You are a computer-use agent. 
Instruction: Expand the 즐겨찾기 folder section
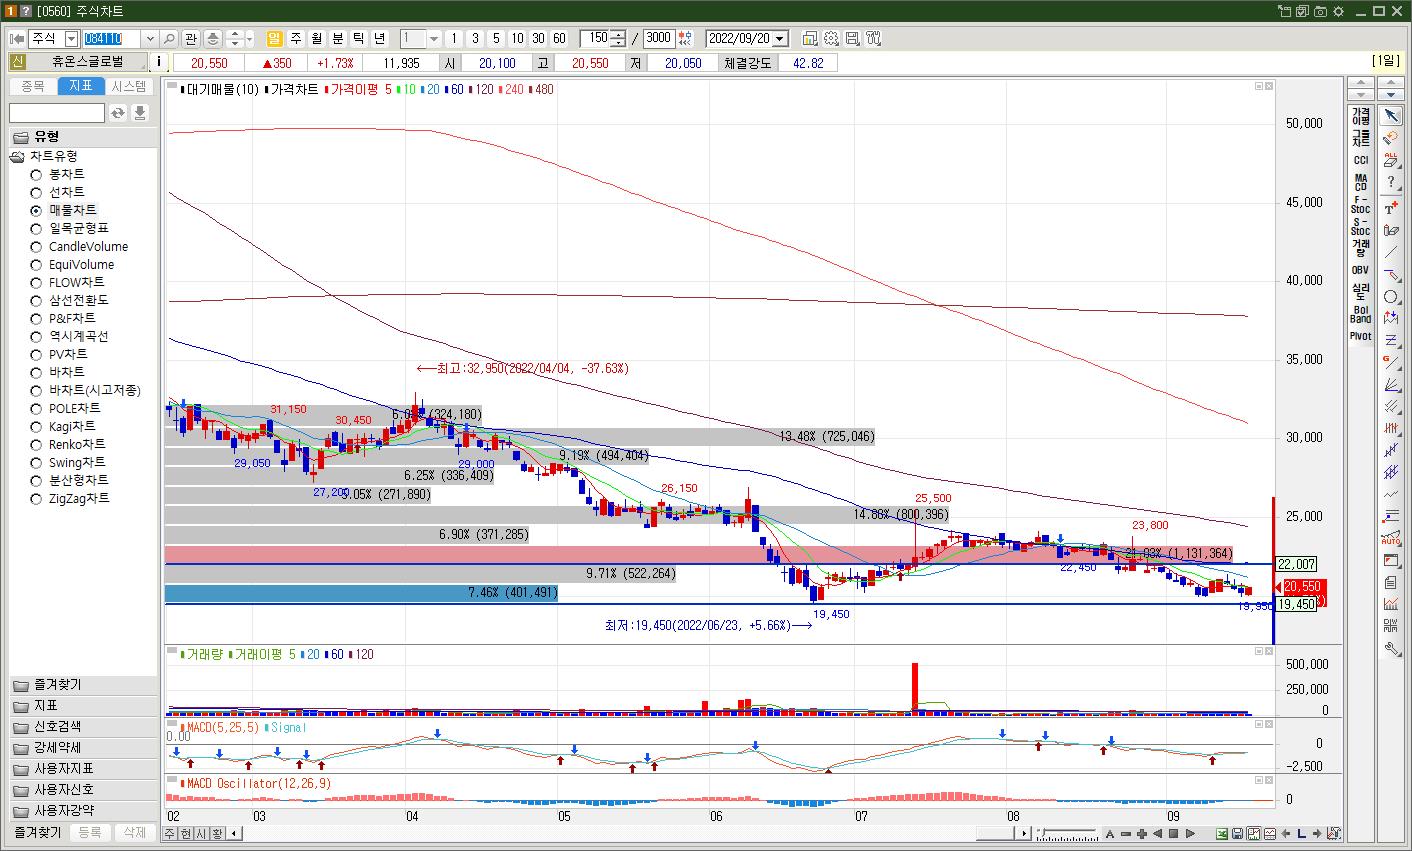(x=83, y=685)
